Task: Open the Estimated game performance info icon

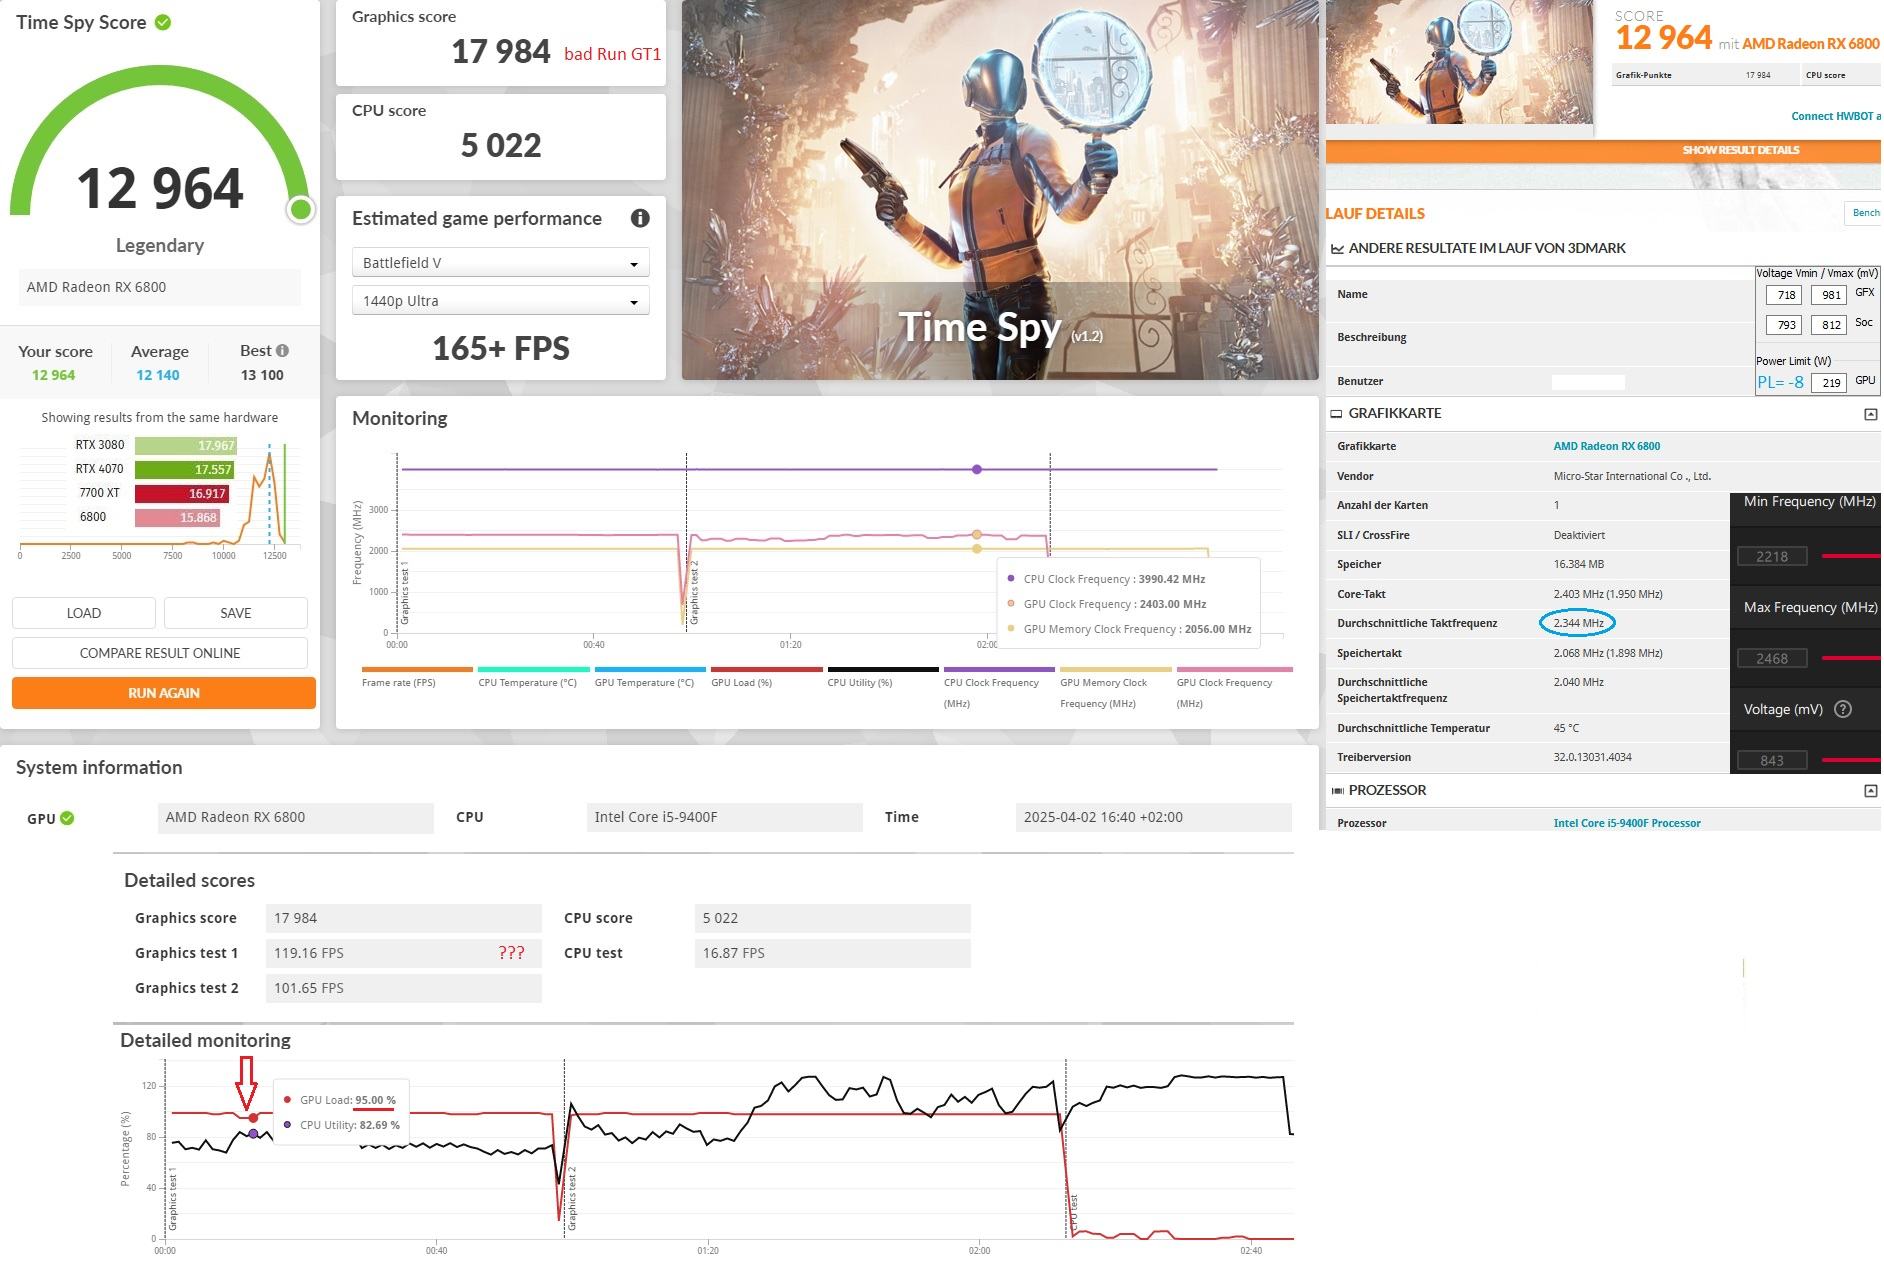Action: tap(640, 218)
